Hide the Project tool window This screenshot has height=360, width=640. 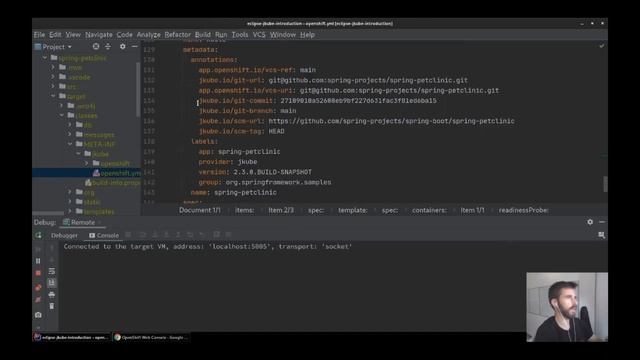click(x=135, y=47)
